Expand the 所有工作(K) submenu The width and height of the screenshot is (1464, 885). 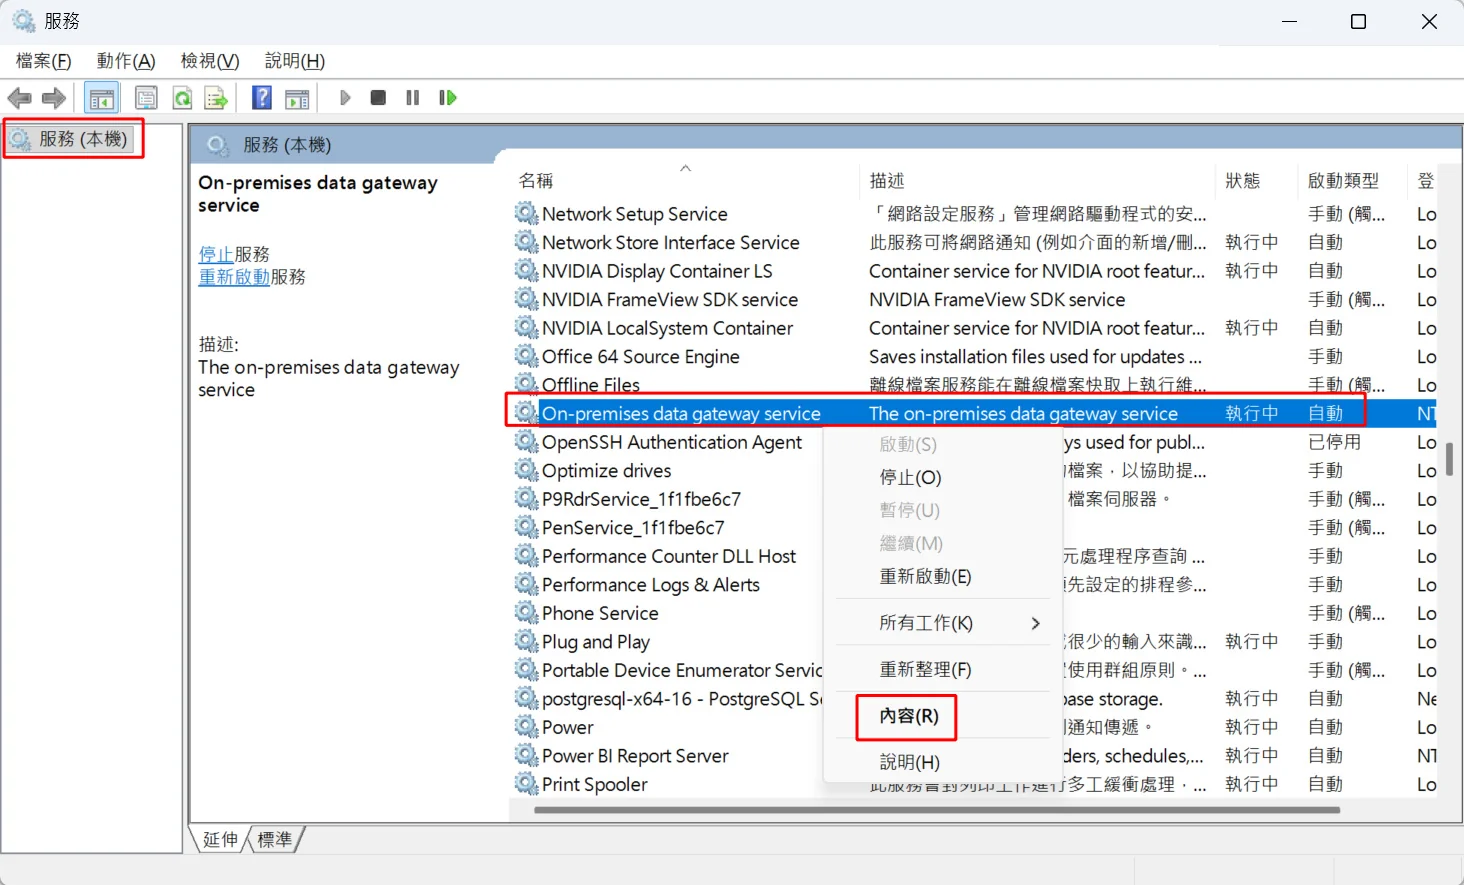[942, 623]
